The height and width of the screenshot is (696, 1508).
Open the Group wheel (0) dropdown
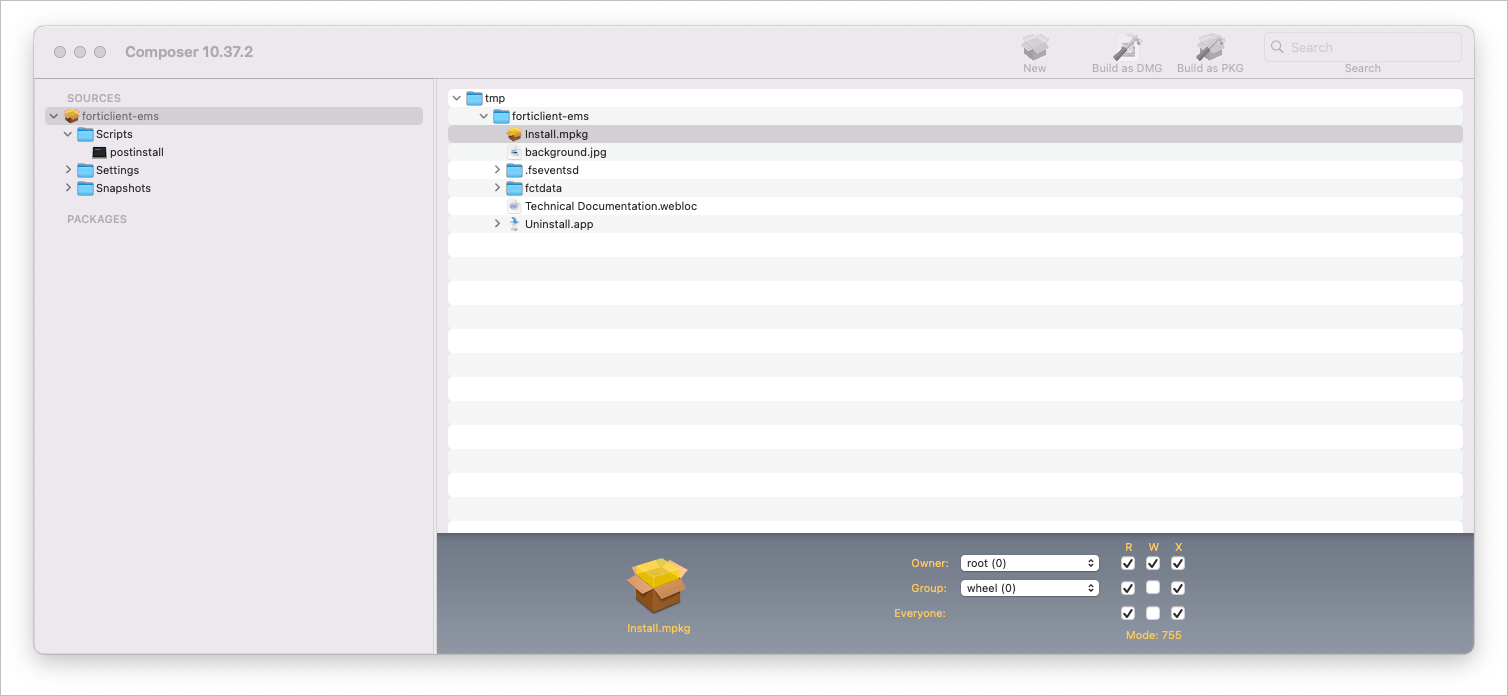pyautogui.click(x=1030, y=588)
